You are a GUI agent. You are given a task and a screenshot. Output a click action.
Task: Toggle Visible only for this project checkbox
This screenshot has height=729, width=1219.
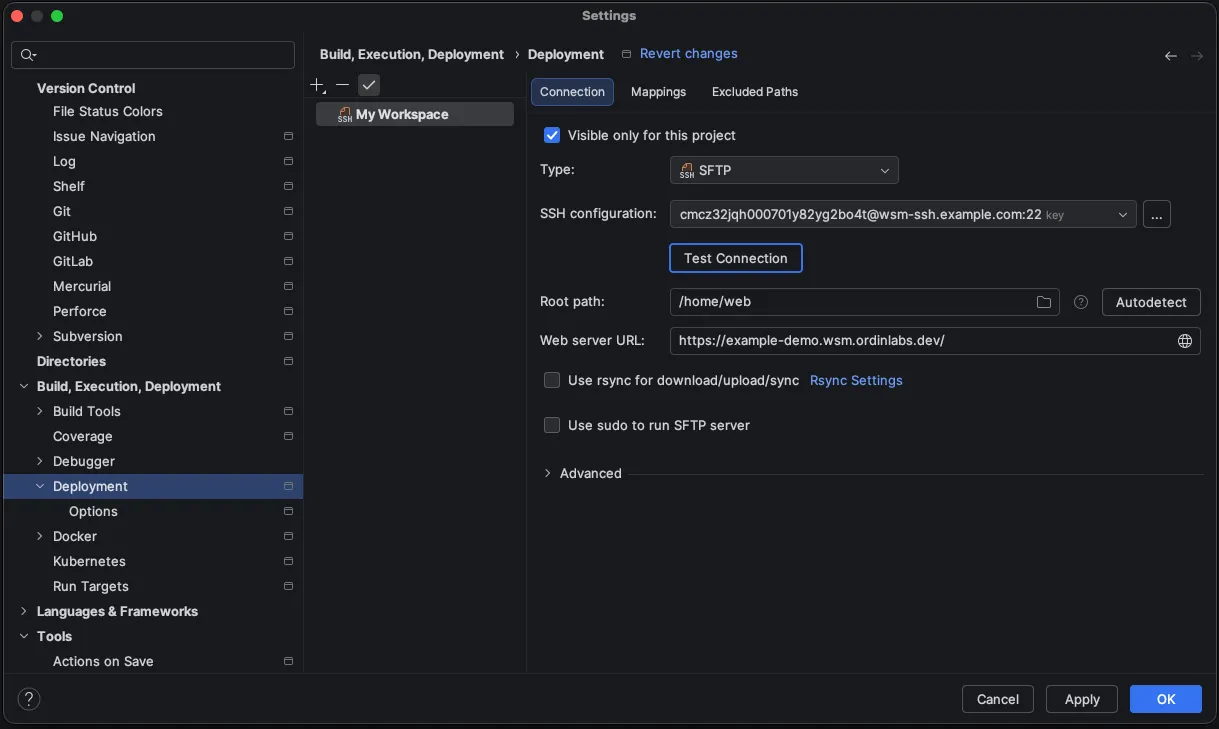click(552, 135)
